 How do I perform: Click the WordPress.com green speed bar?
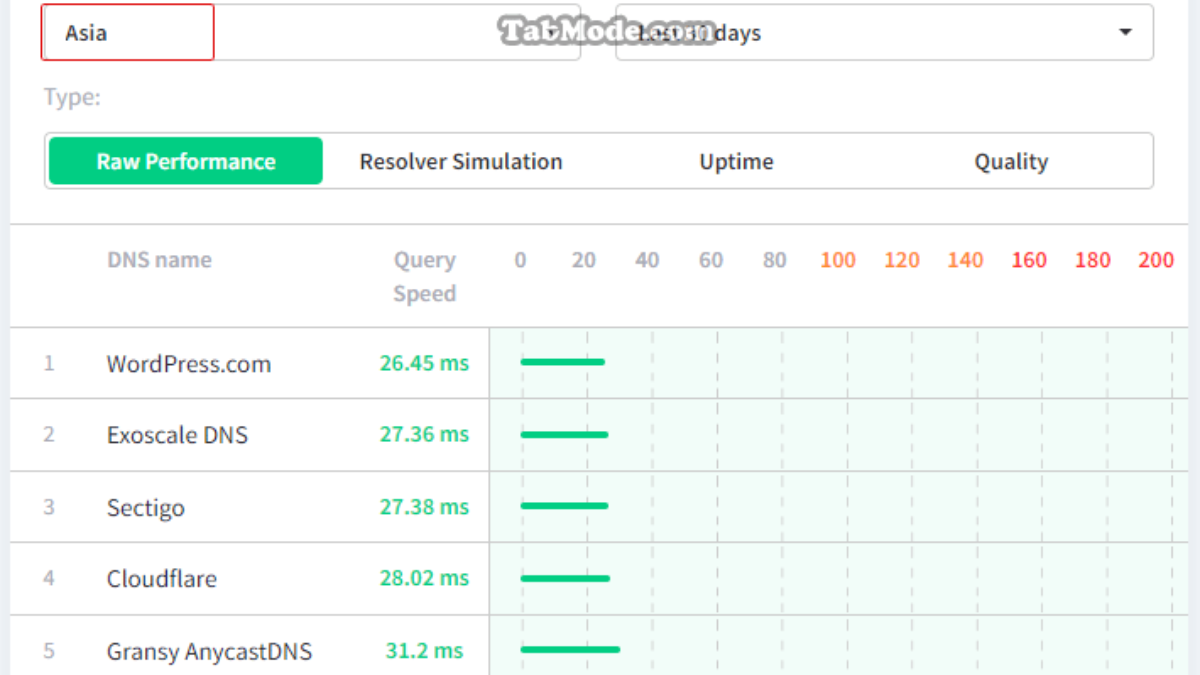click(x=562, y=362)
